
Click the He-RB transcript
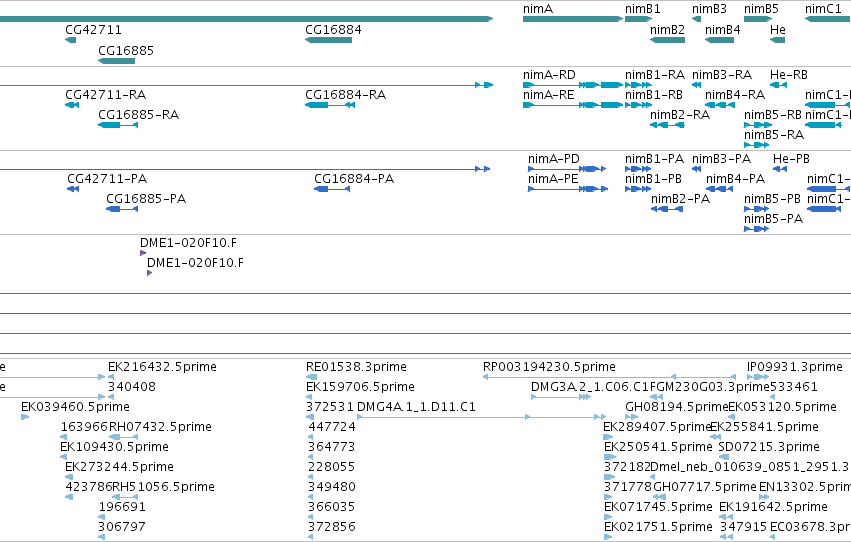coord(778,85)
